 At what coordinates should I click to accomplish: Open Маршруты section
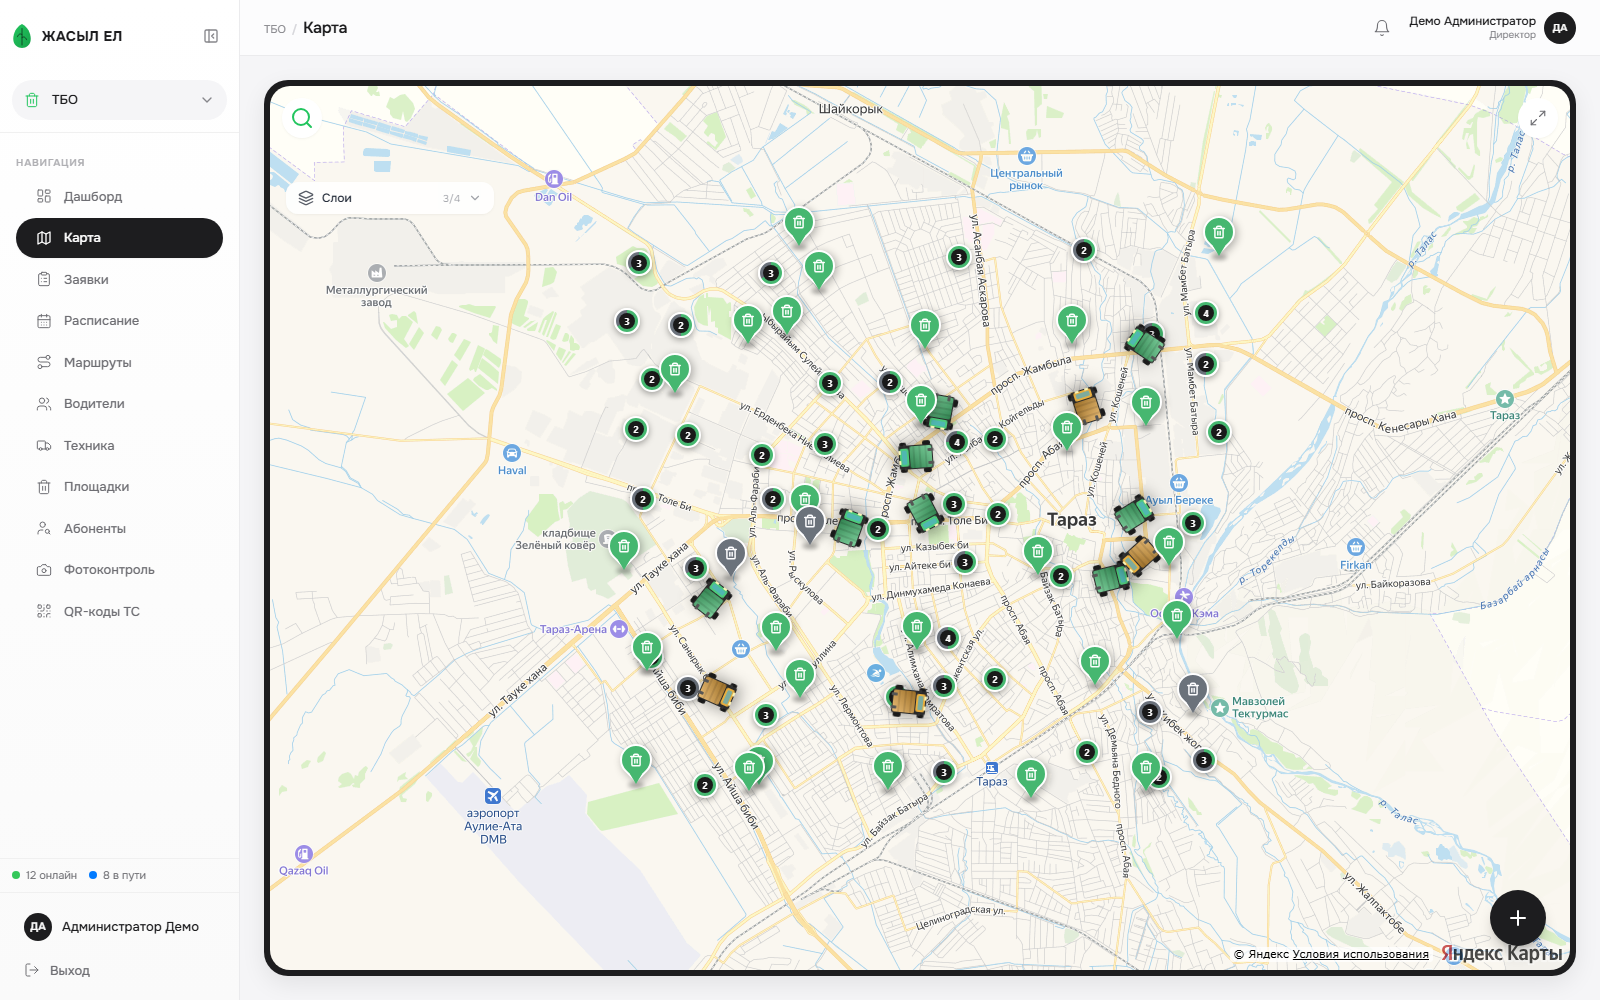pos(119,363)
